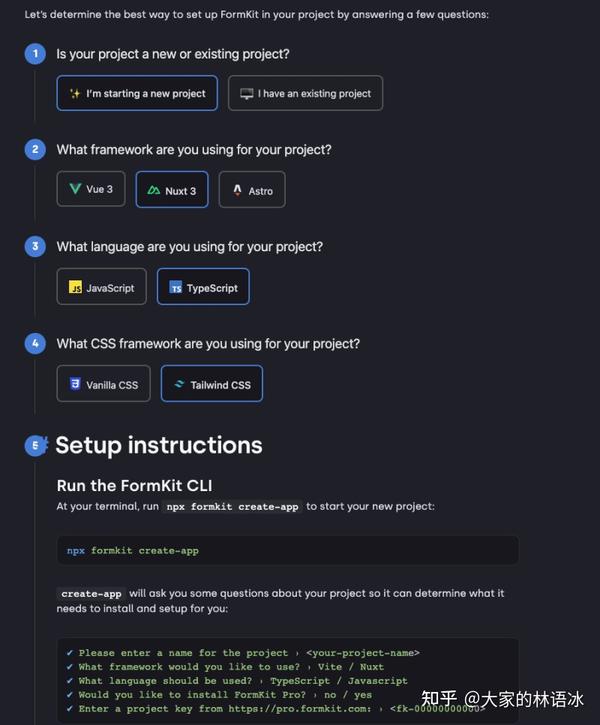This screenshot has width=600, height=725.
Task: Click the monitor icon on existing project option
Action: [246, 94]
